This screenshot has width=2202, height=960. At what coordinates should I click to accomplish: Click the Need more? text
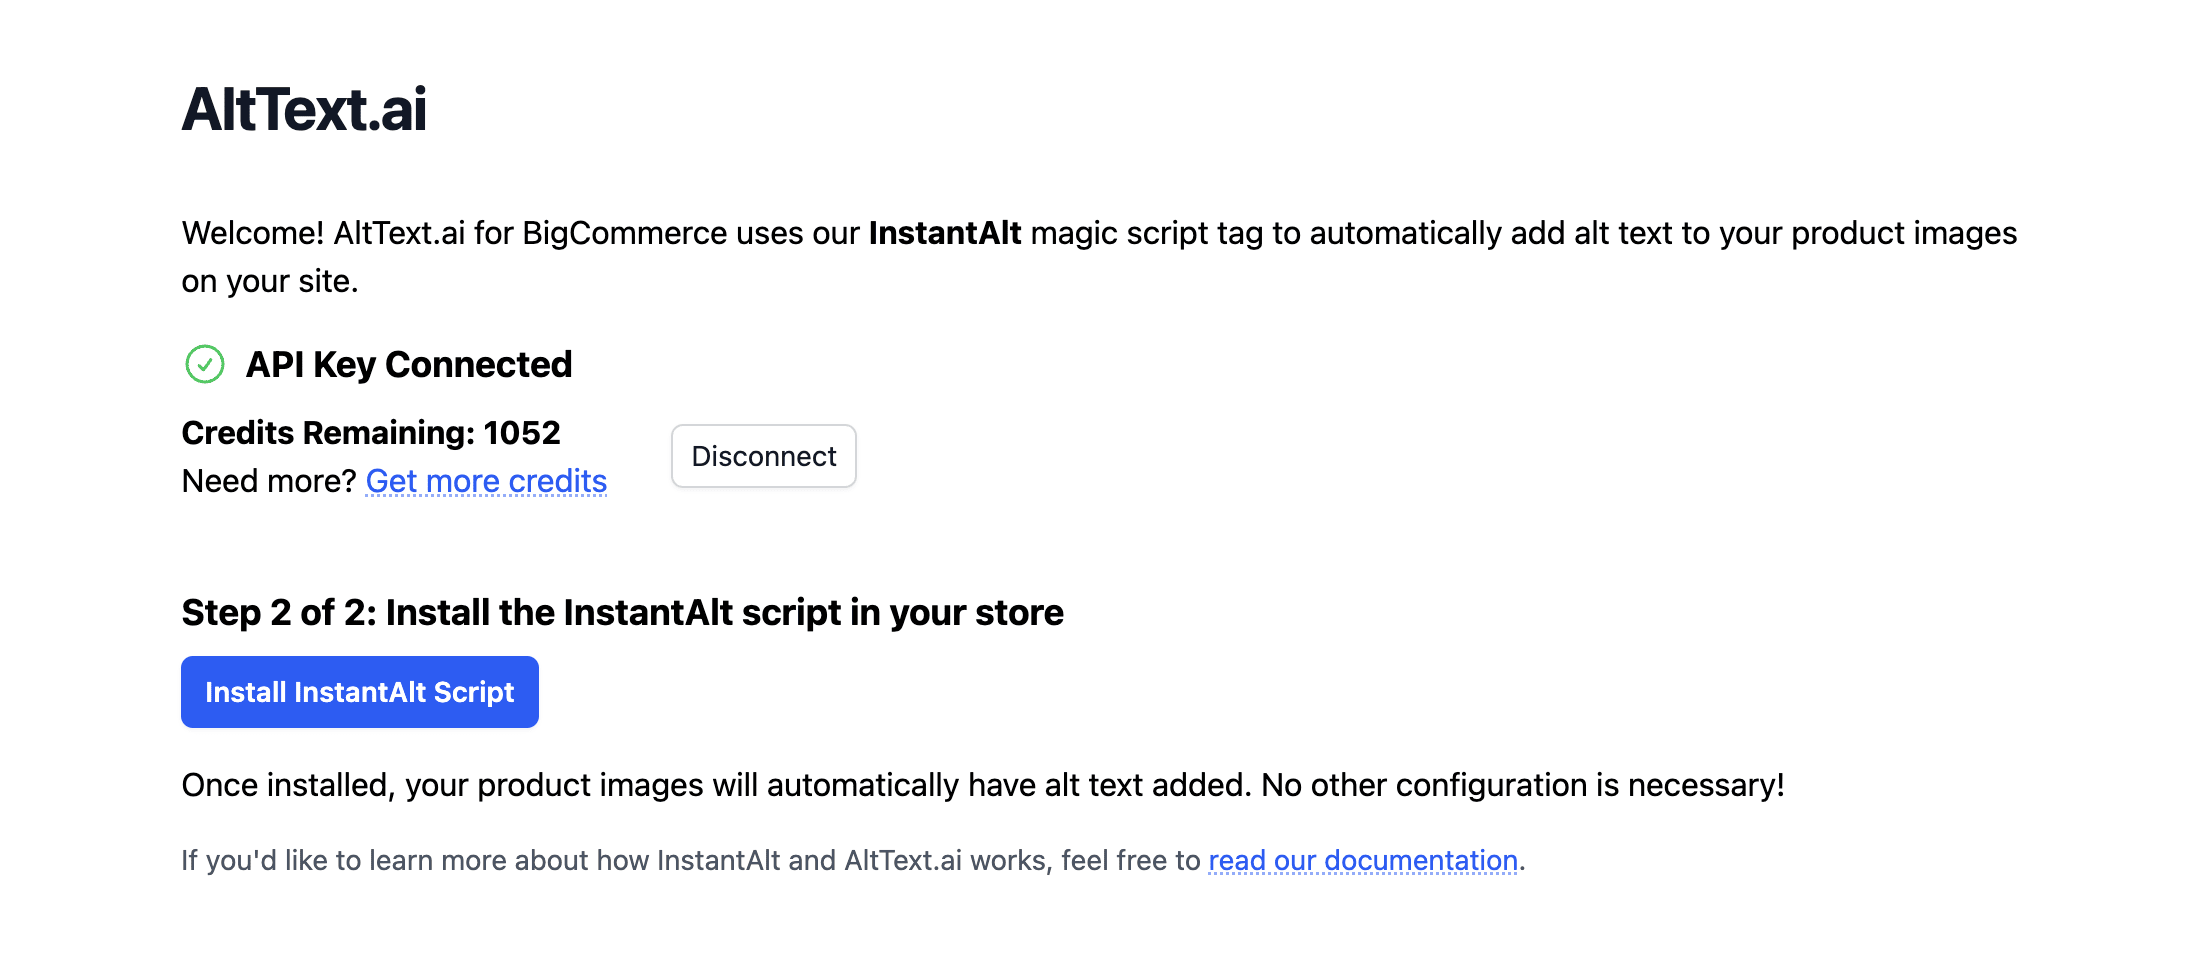(x=269, y=481)
